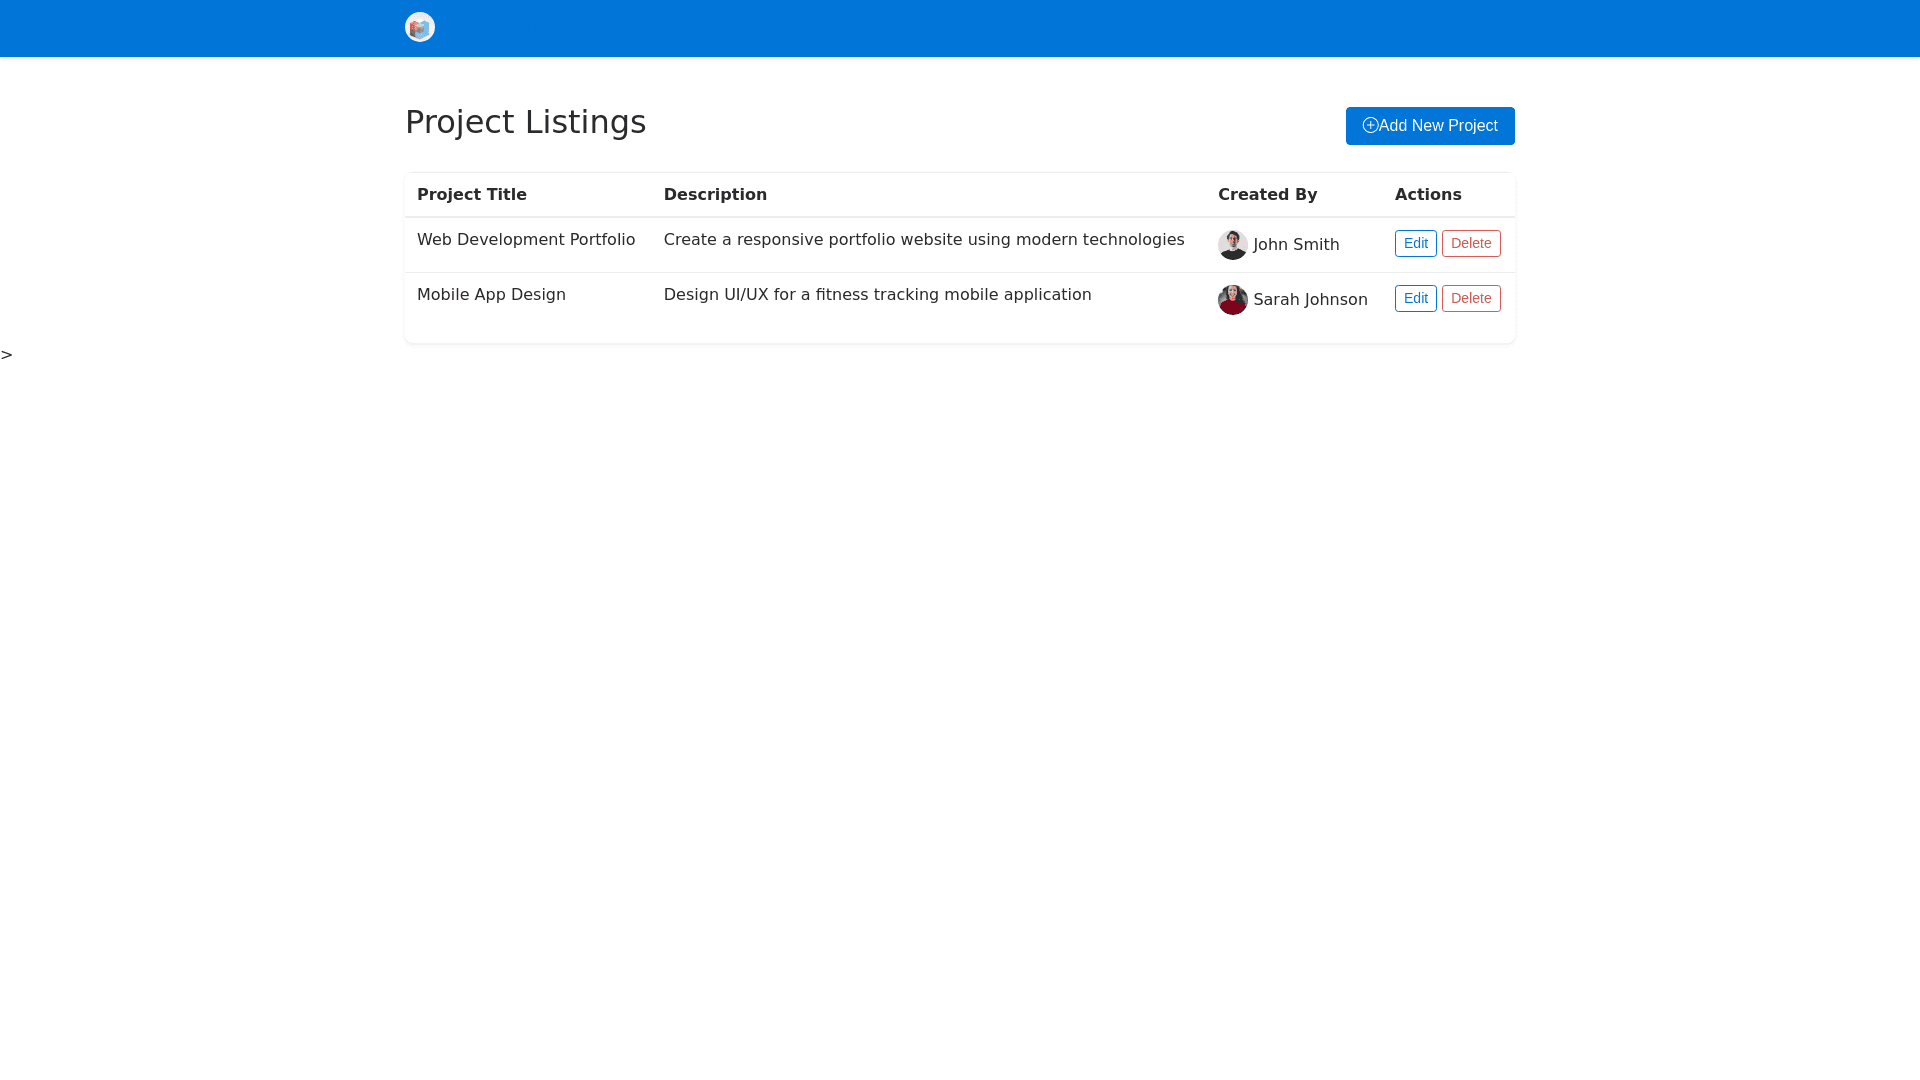Click the app logo in the navbar
This screenshot has height=1080, width=1920.
(x=420, y=27)
